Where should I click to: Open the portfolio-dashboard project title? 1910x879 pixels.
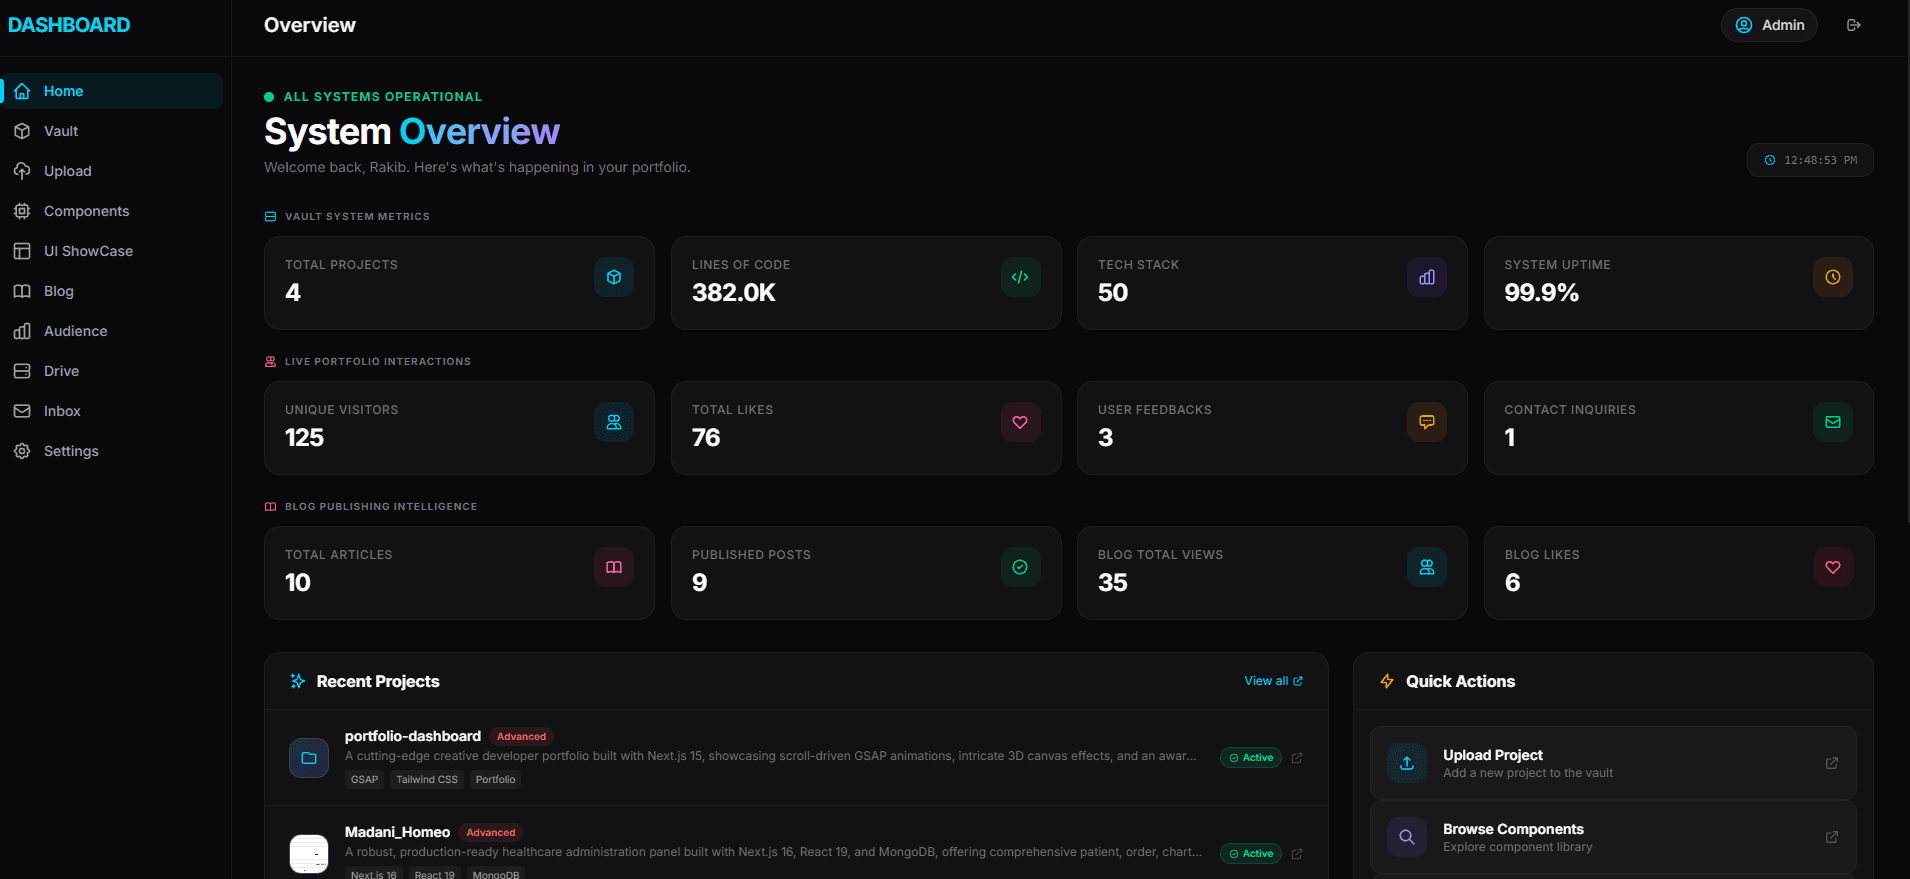(413, 736)
